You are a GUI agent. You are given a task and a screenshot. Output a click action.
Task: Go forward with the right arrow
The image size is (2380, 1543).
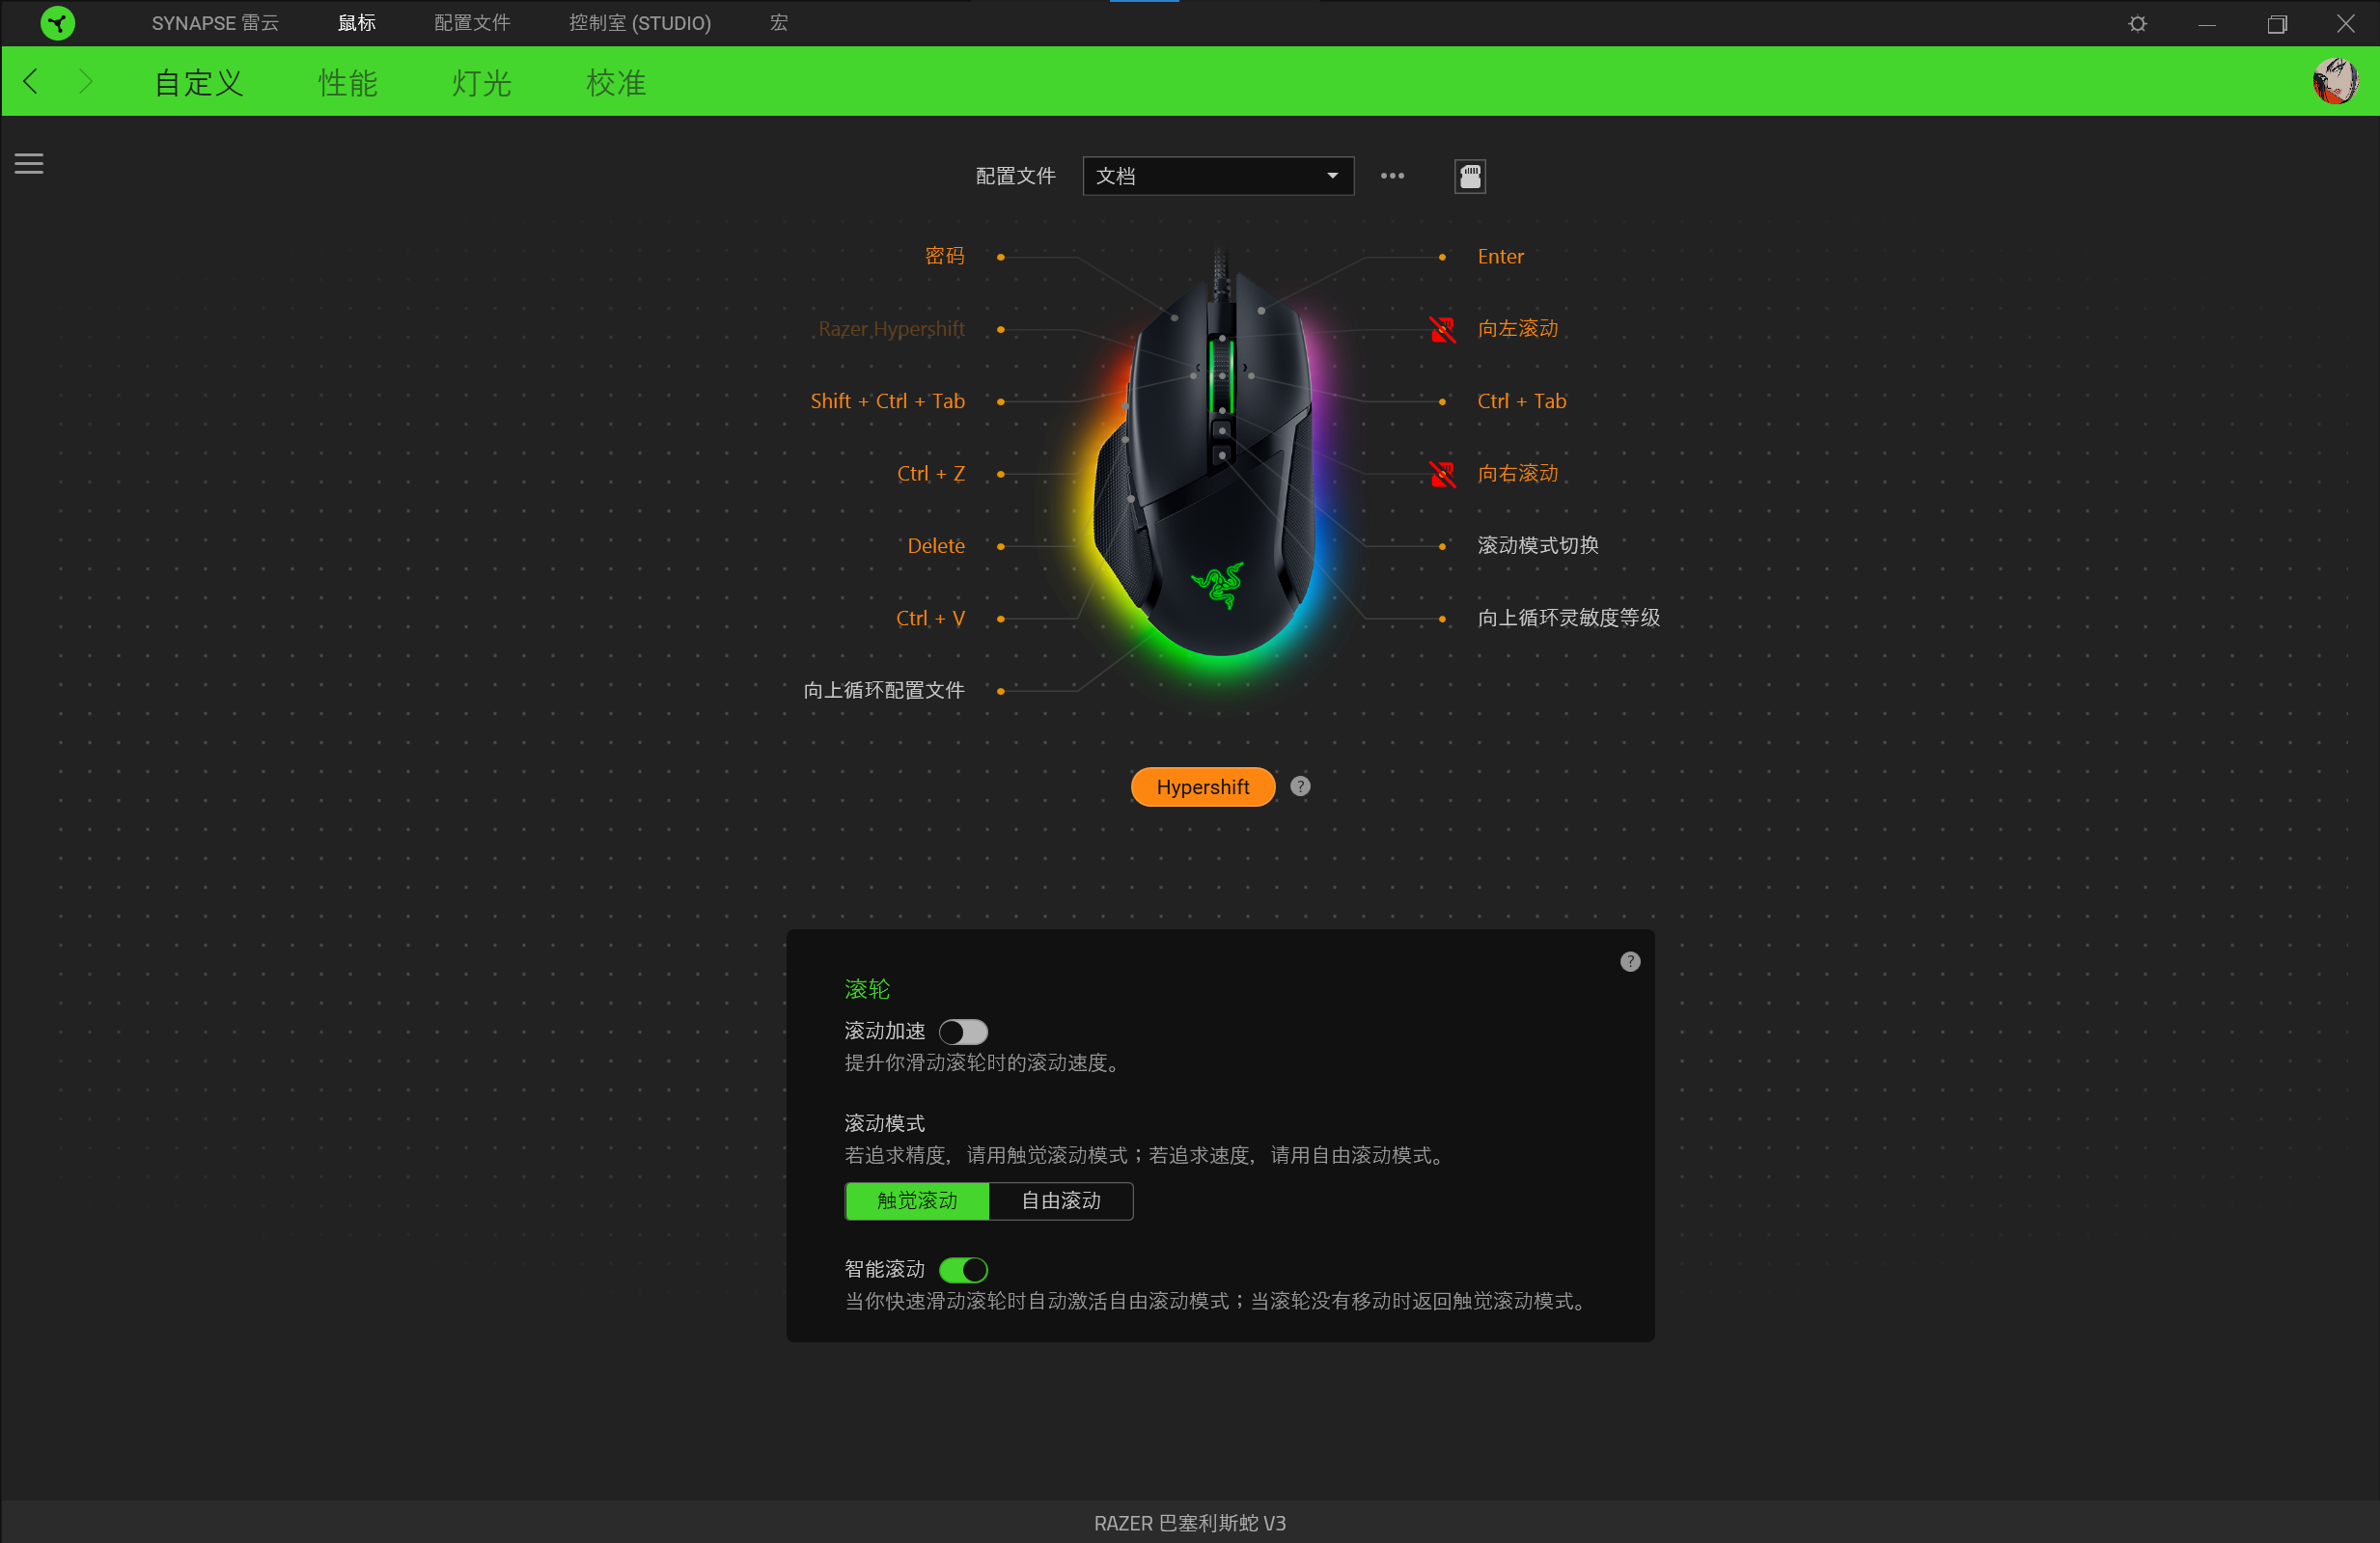coord(85,81)
